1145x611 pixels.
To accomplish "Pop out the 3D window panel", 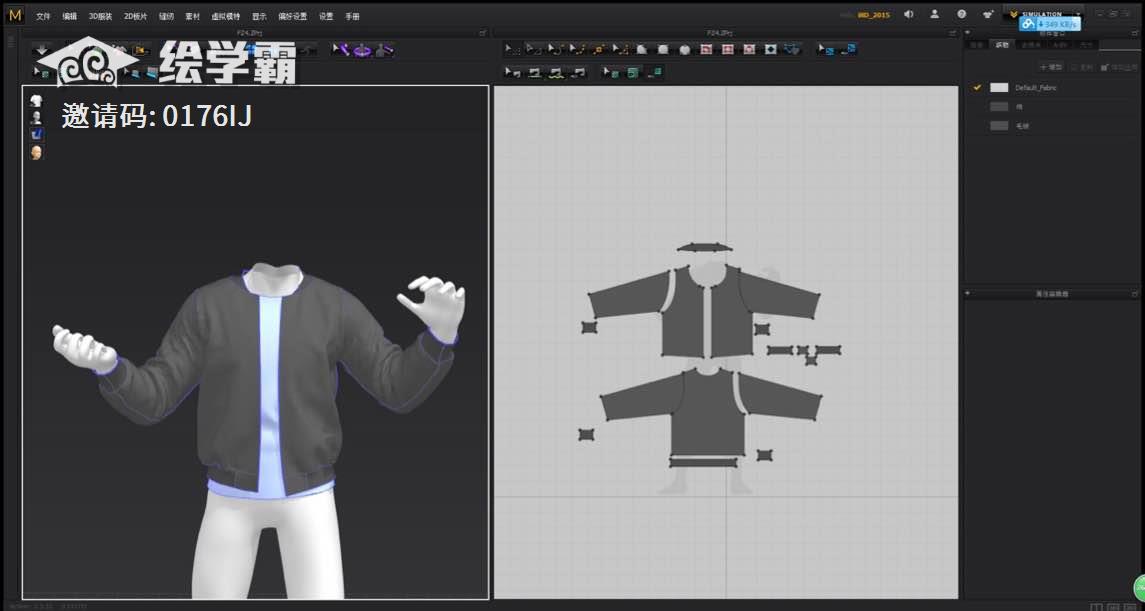I will tap(482, 33).
